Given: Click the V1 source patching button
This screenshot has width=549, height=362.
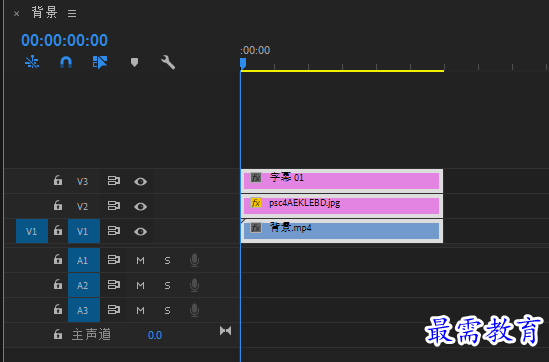Looking at the screenshot, I should (x=32, y=231).
